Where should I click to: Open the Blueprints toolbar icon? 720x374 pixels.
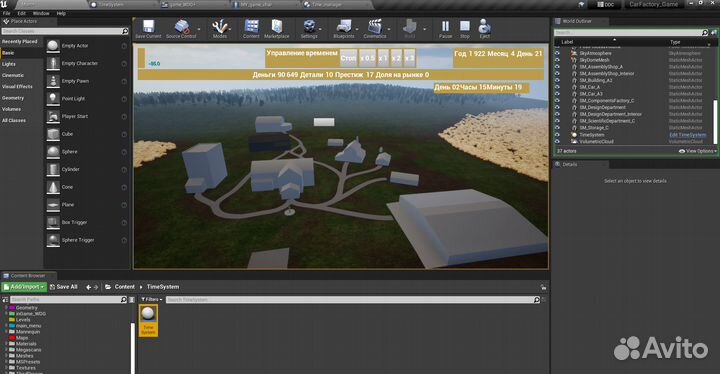pos(343,29)
